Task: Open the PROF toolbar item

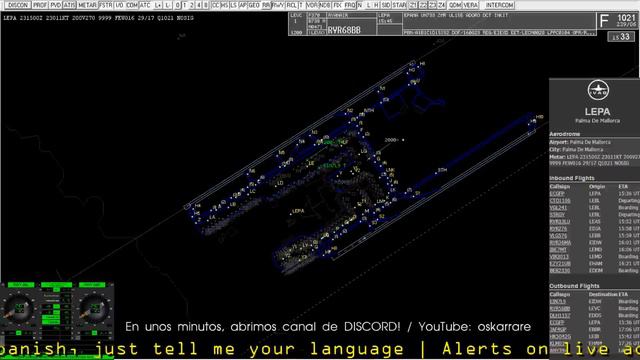Action: [40, 5]
